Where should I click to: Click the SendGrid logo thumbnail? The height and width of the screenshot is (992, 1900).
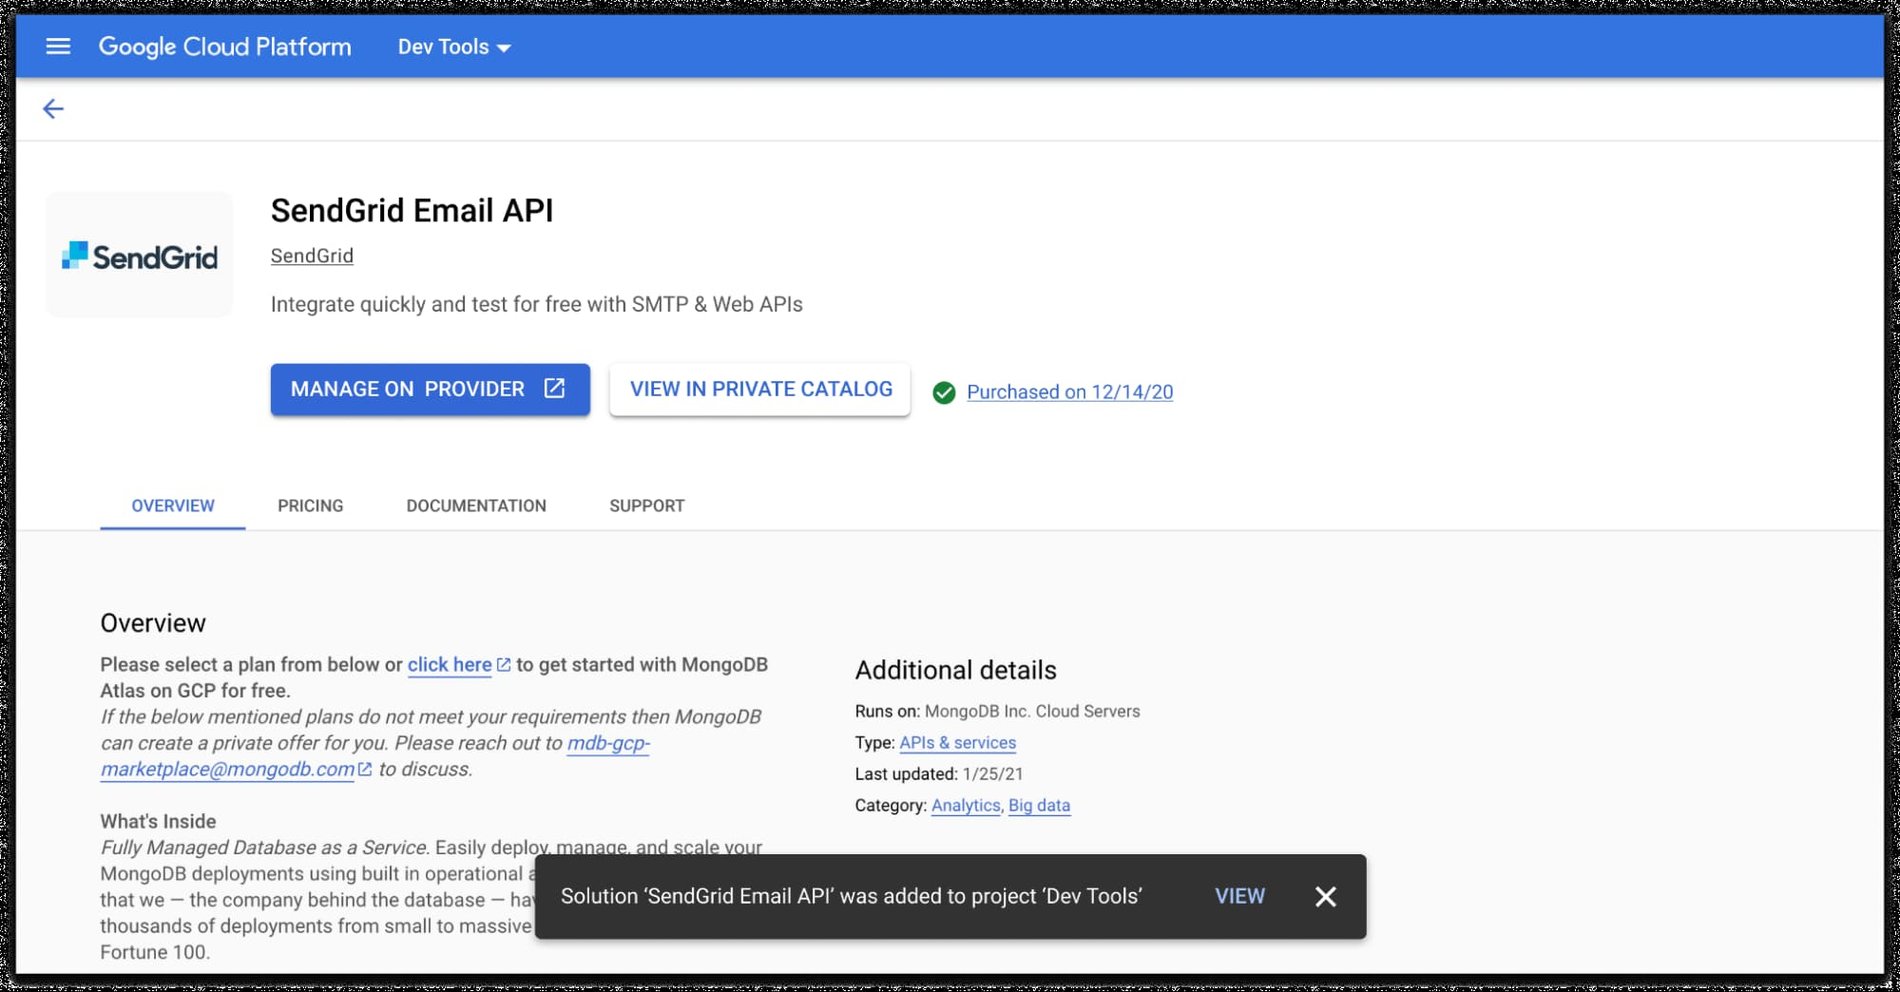pyautogui.click(x=140, y=256)
